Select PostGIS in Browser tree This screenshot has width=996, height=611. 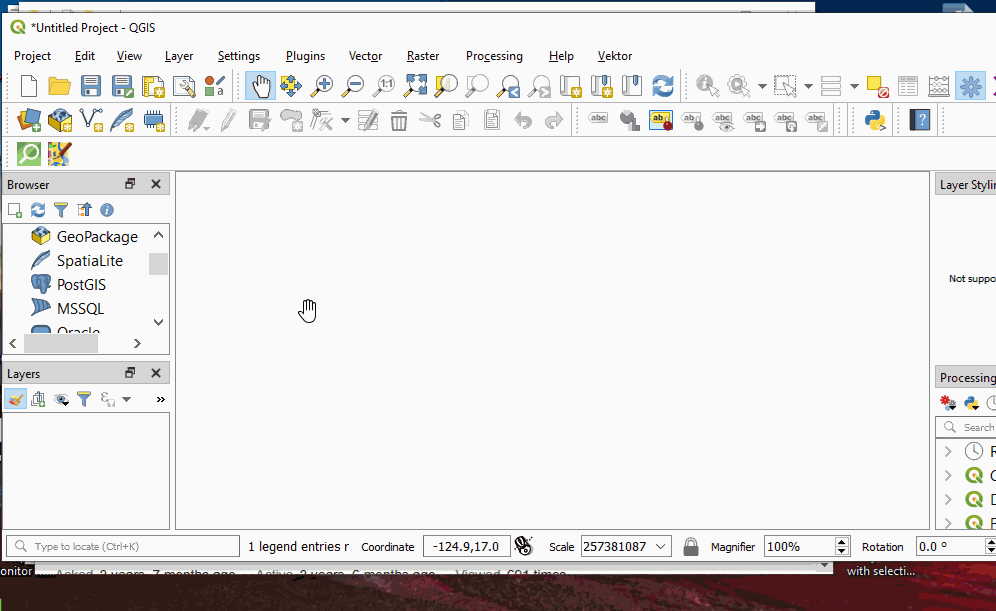(x=81, y=285)
